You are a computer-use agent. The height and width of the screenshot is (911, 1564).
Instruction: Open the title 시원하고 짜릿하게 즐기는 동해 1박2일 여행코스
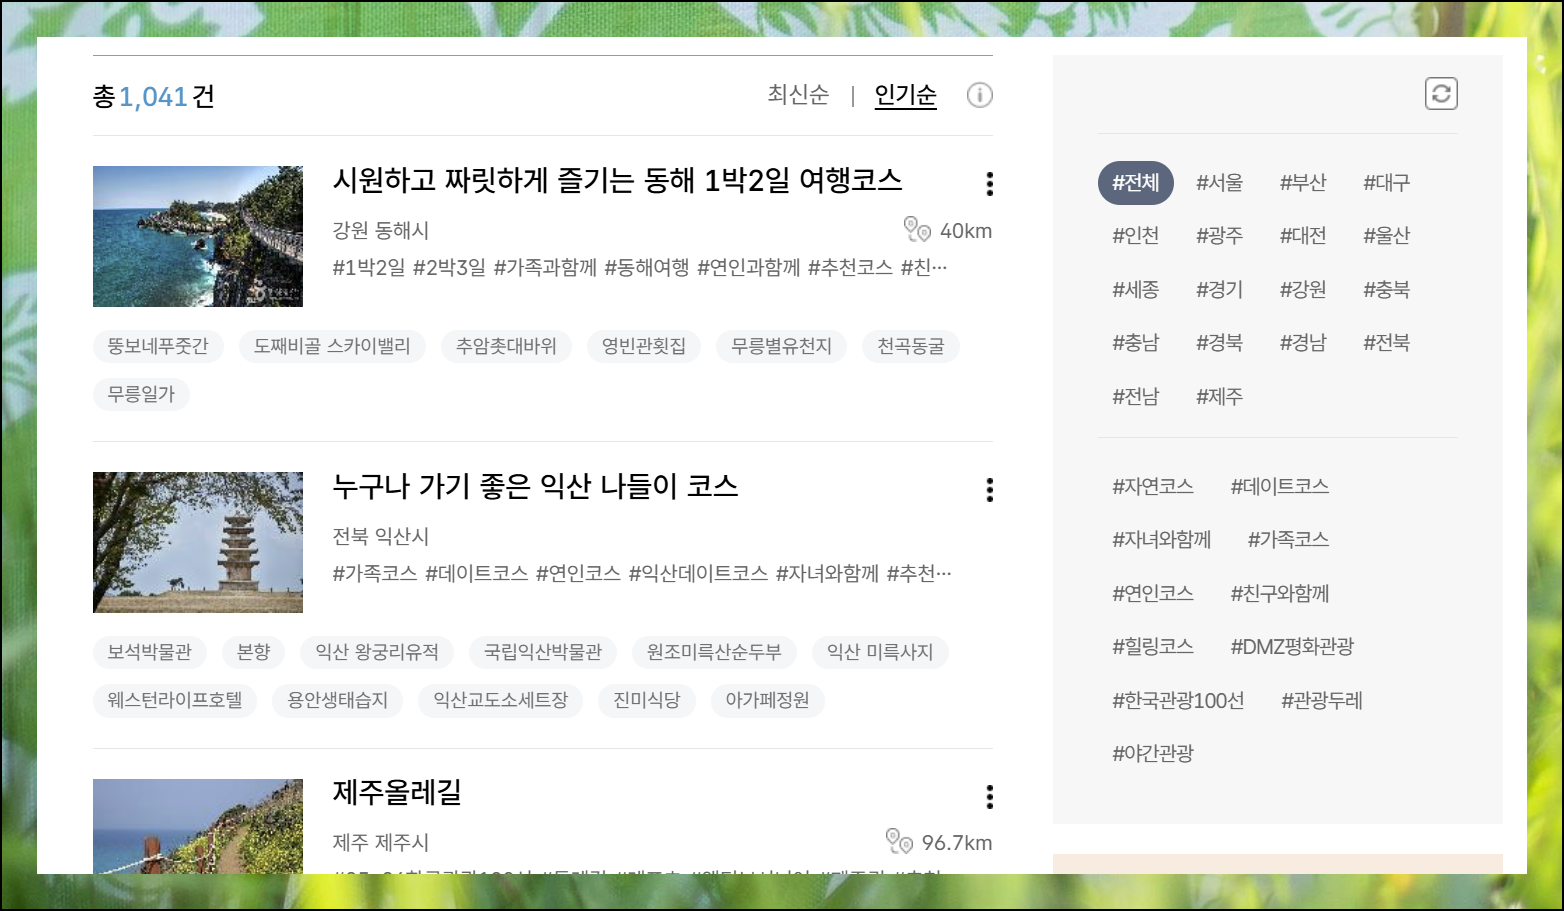click(617, 181)
